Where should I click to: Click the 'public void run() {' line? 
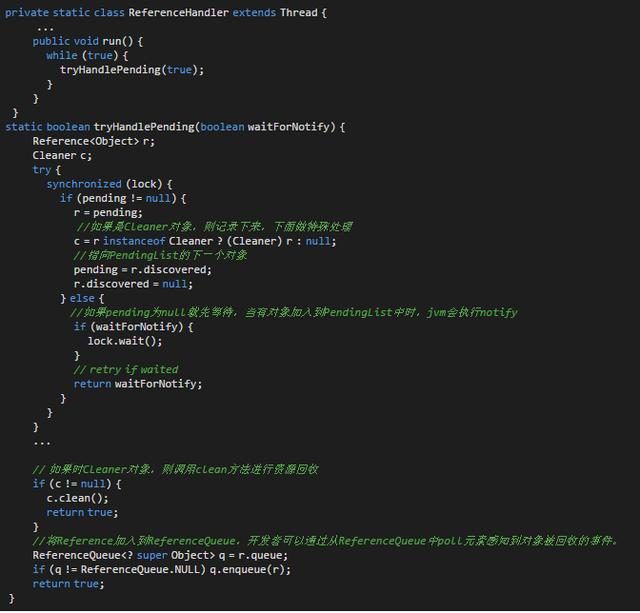tap(87, 41)
